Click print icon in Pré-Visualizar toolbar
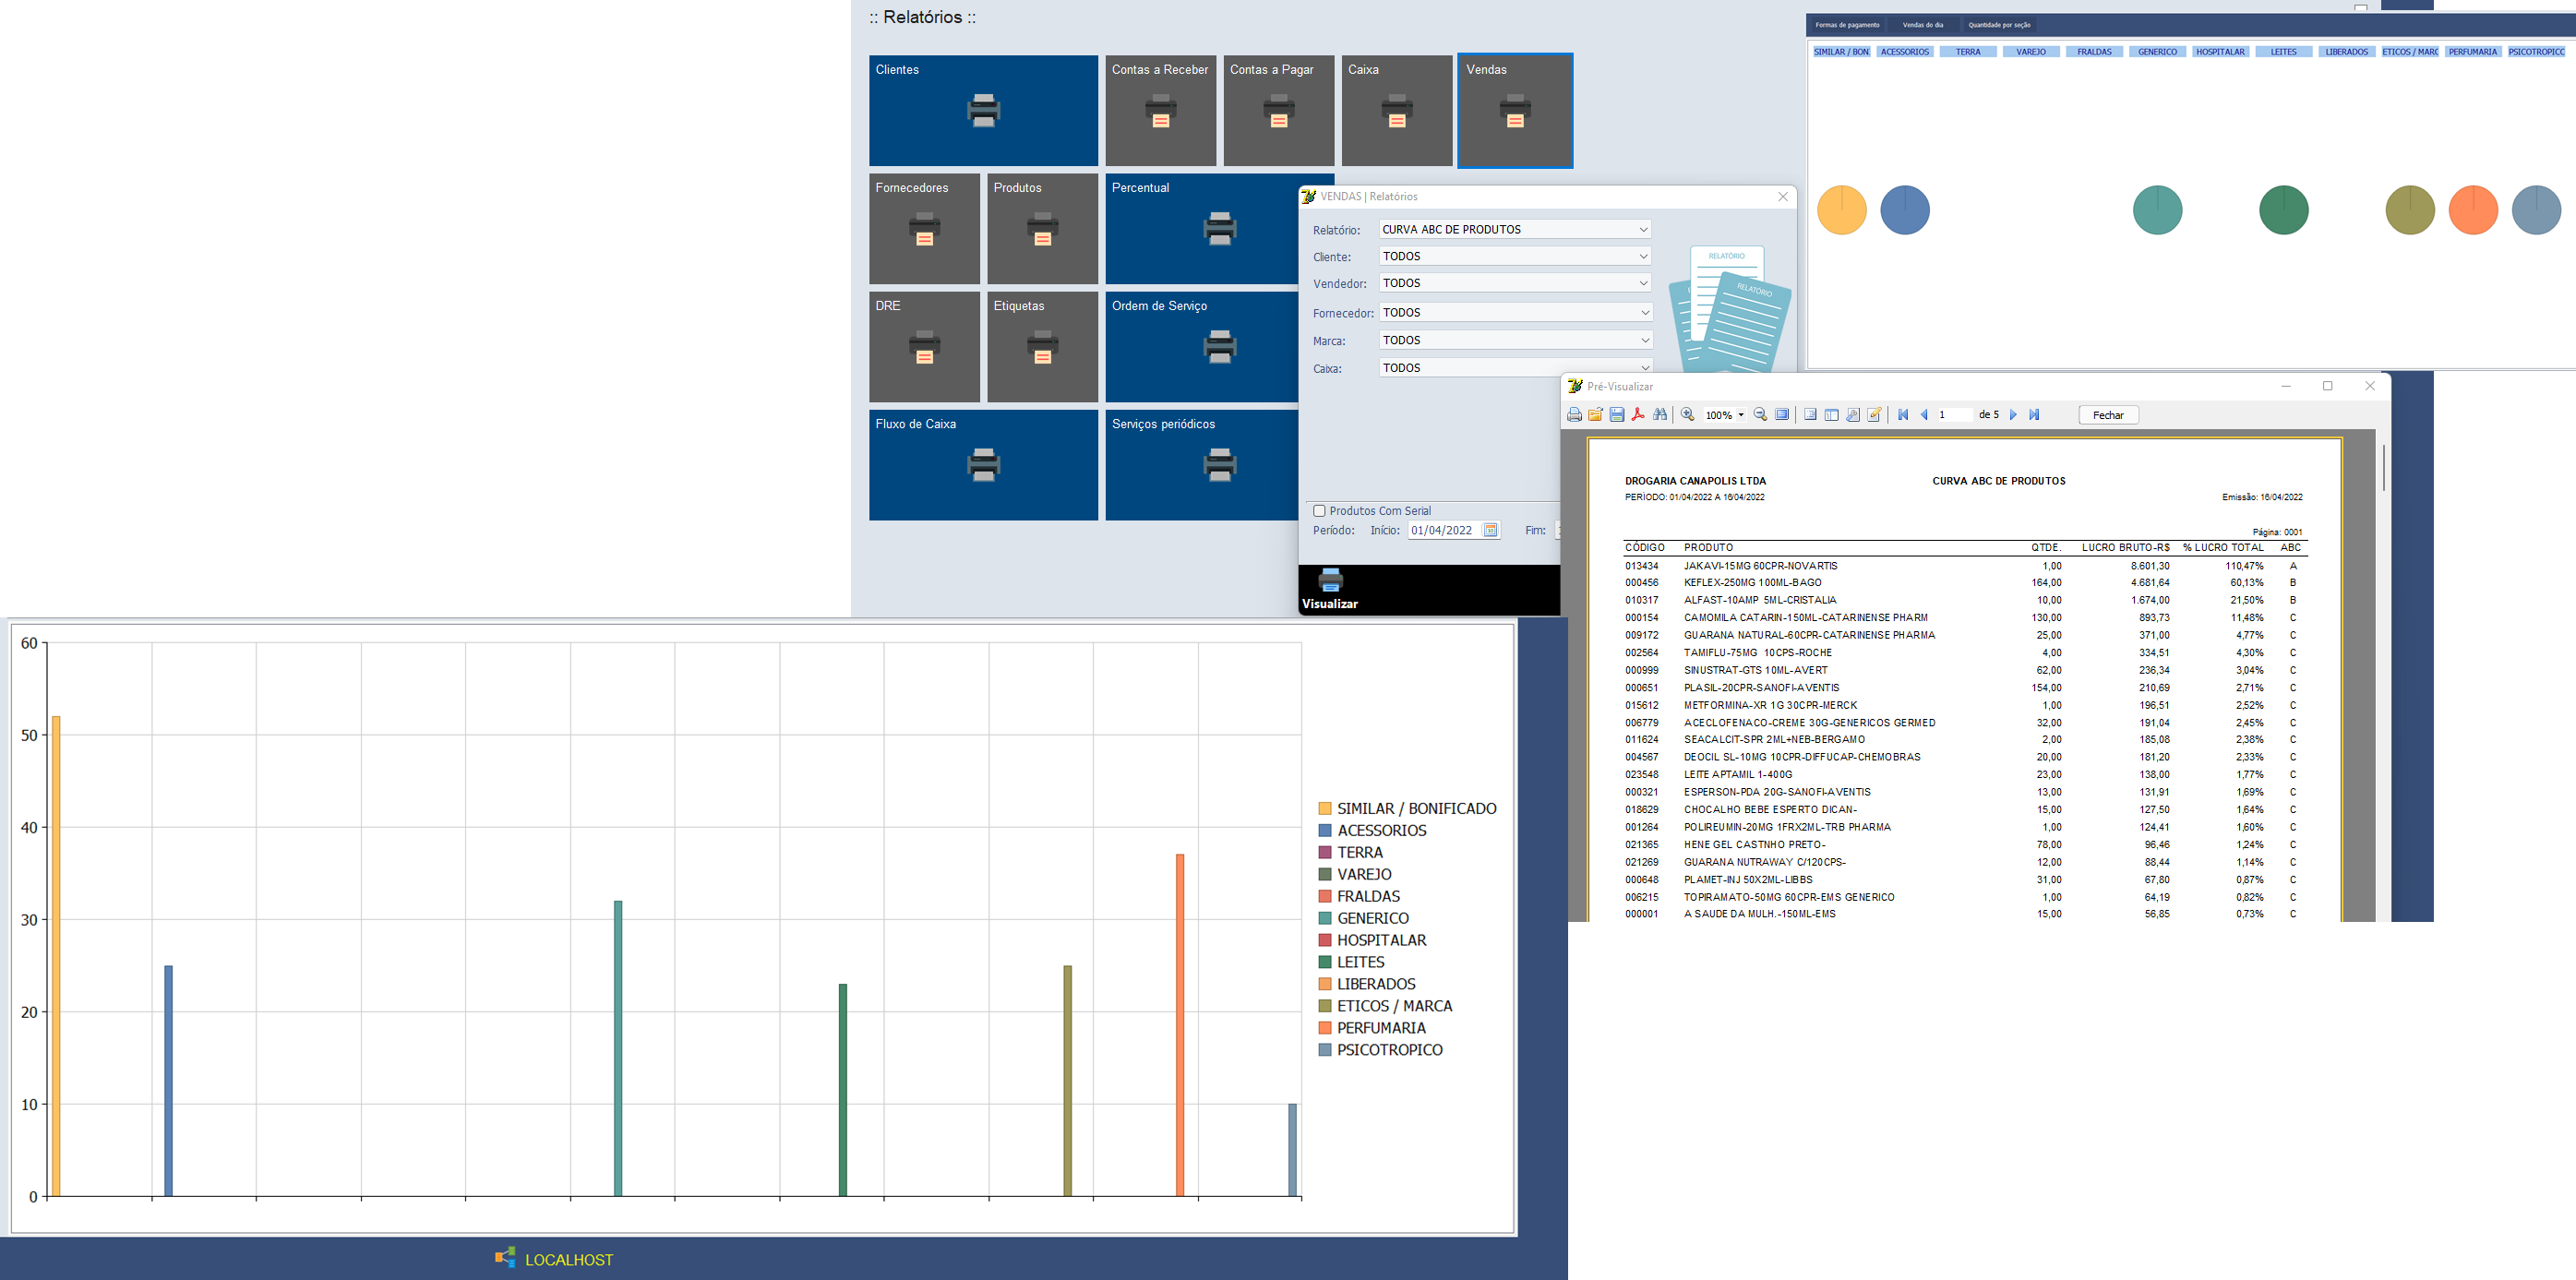The width and height of the screenshot is (2576, 1280). click(x=1575, y=415)
